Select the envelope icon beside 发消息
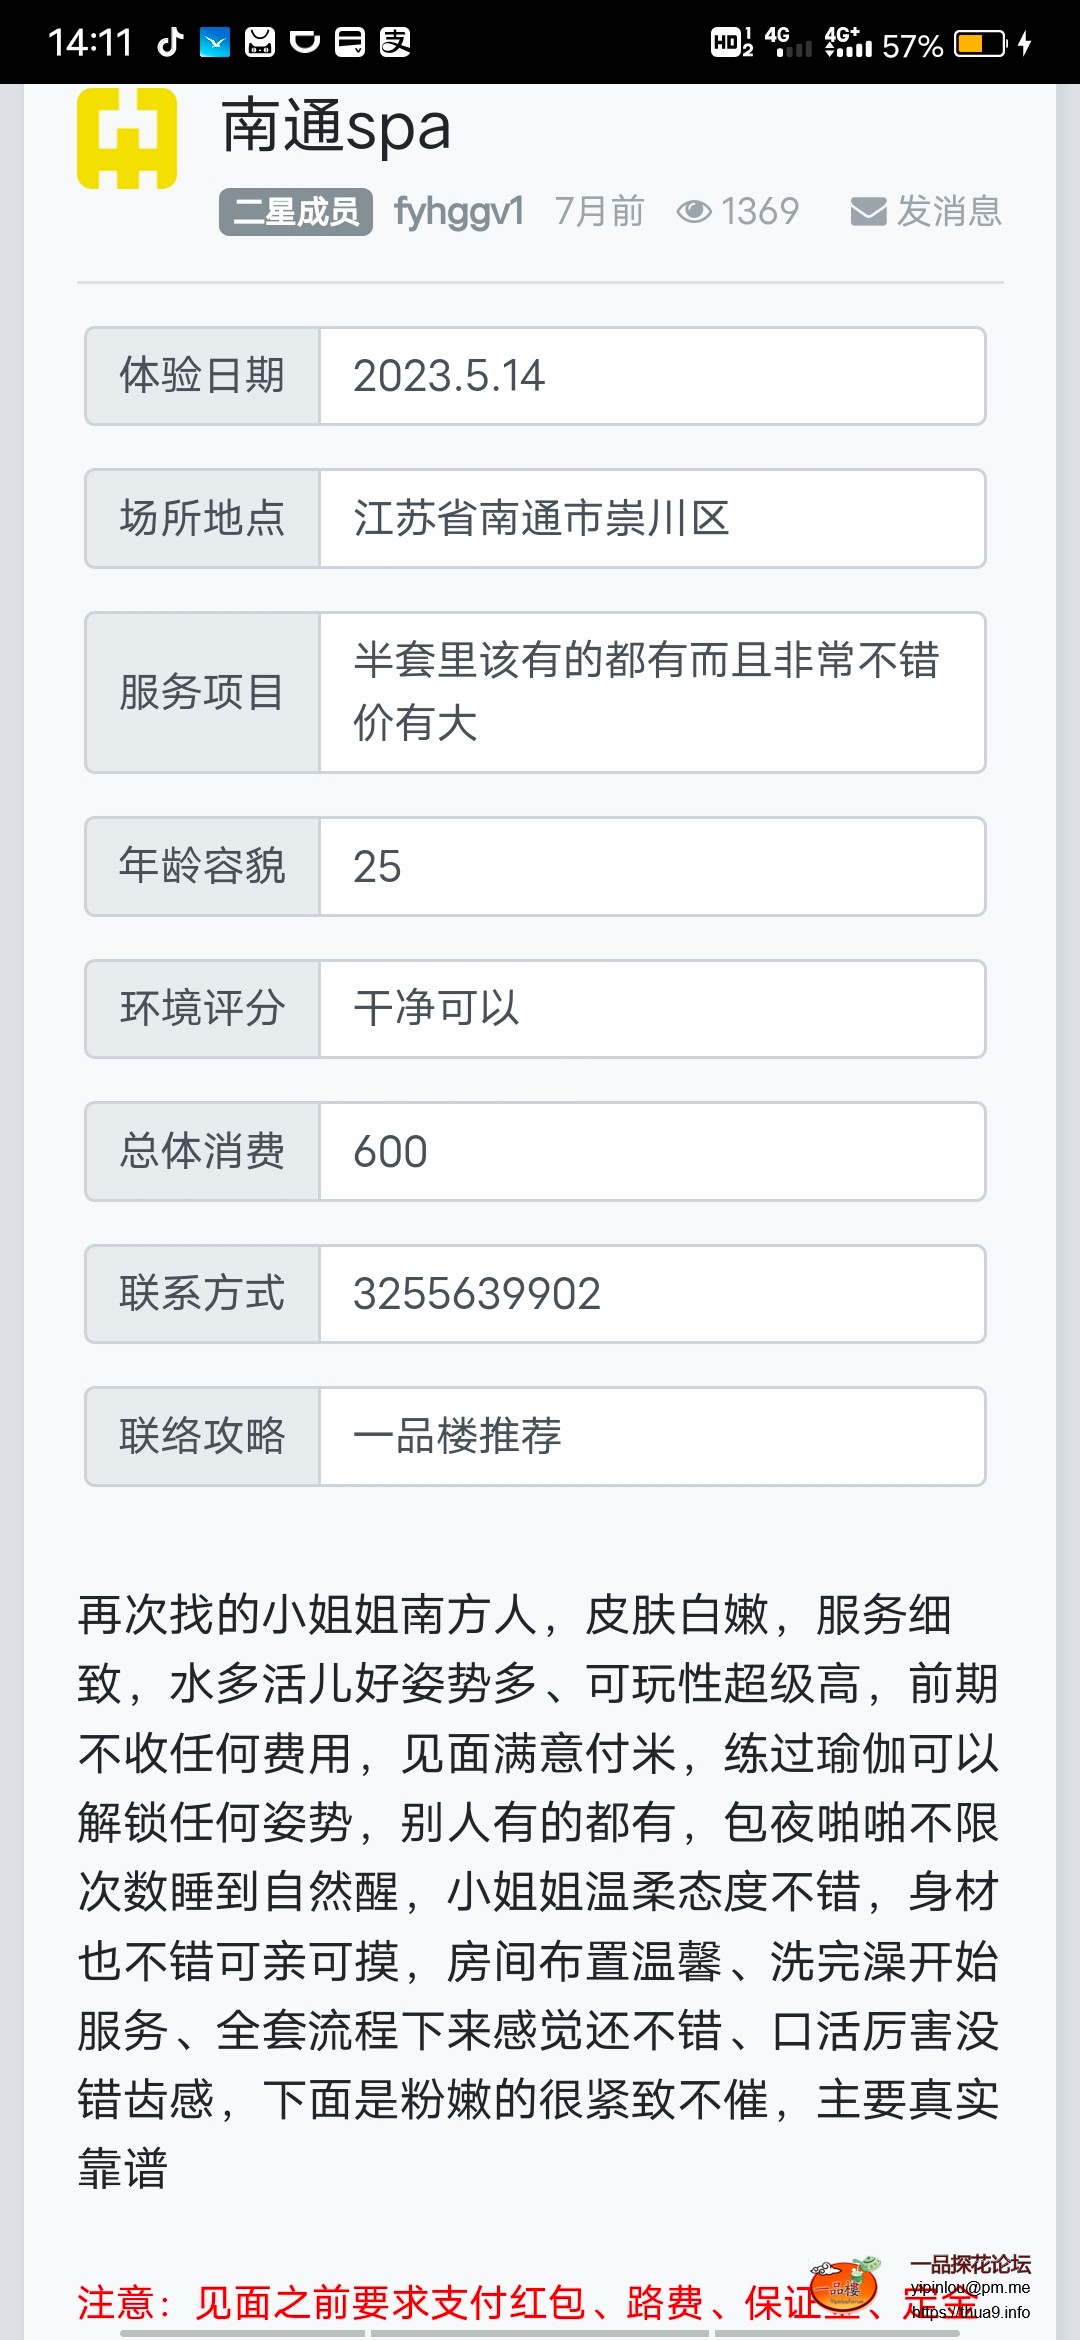Screen dimensions: 1080x2340 point(866,210)
